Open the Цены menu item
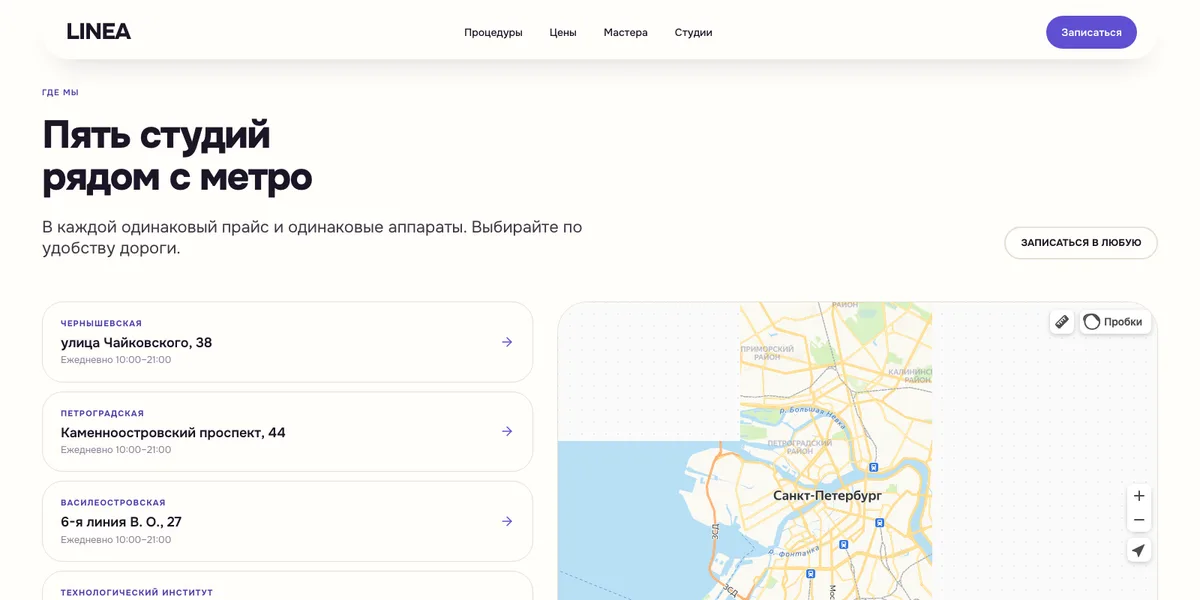The height and width of the screenshot is (600, 1200). point(563,32)
